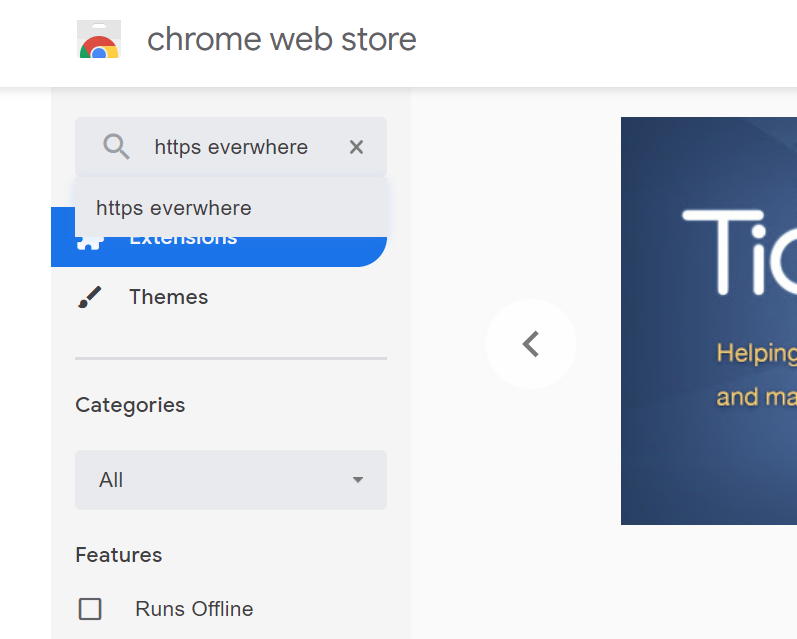Image resolution: width=797 pixels, height=639 pixels.
Task: Enable the Runs Offline checkbox
Action: point(90,608)
